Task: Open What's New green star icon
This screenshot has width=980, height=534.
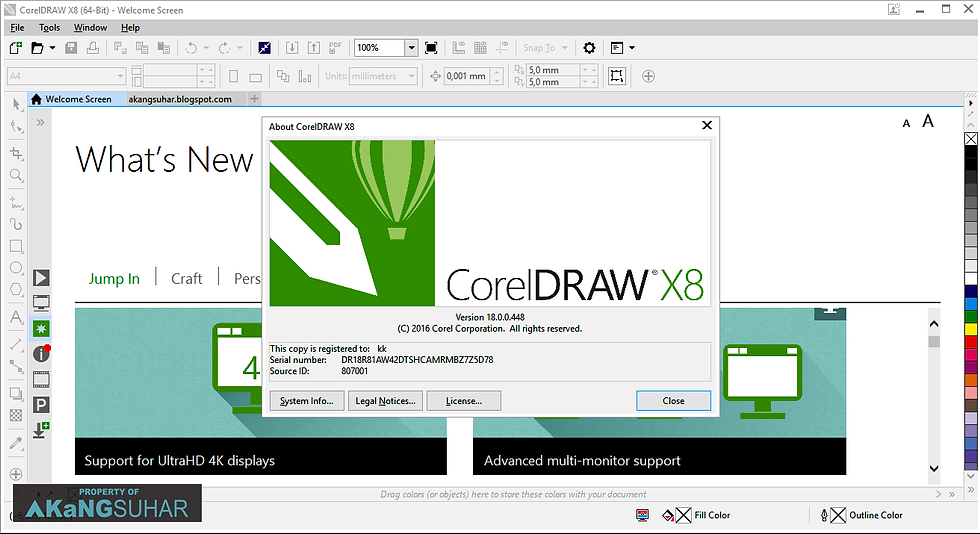Action: 41,329
